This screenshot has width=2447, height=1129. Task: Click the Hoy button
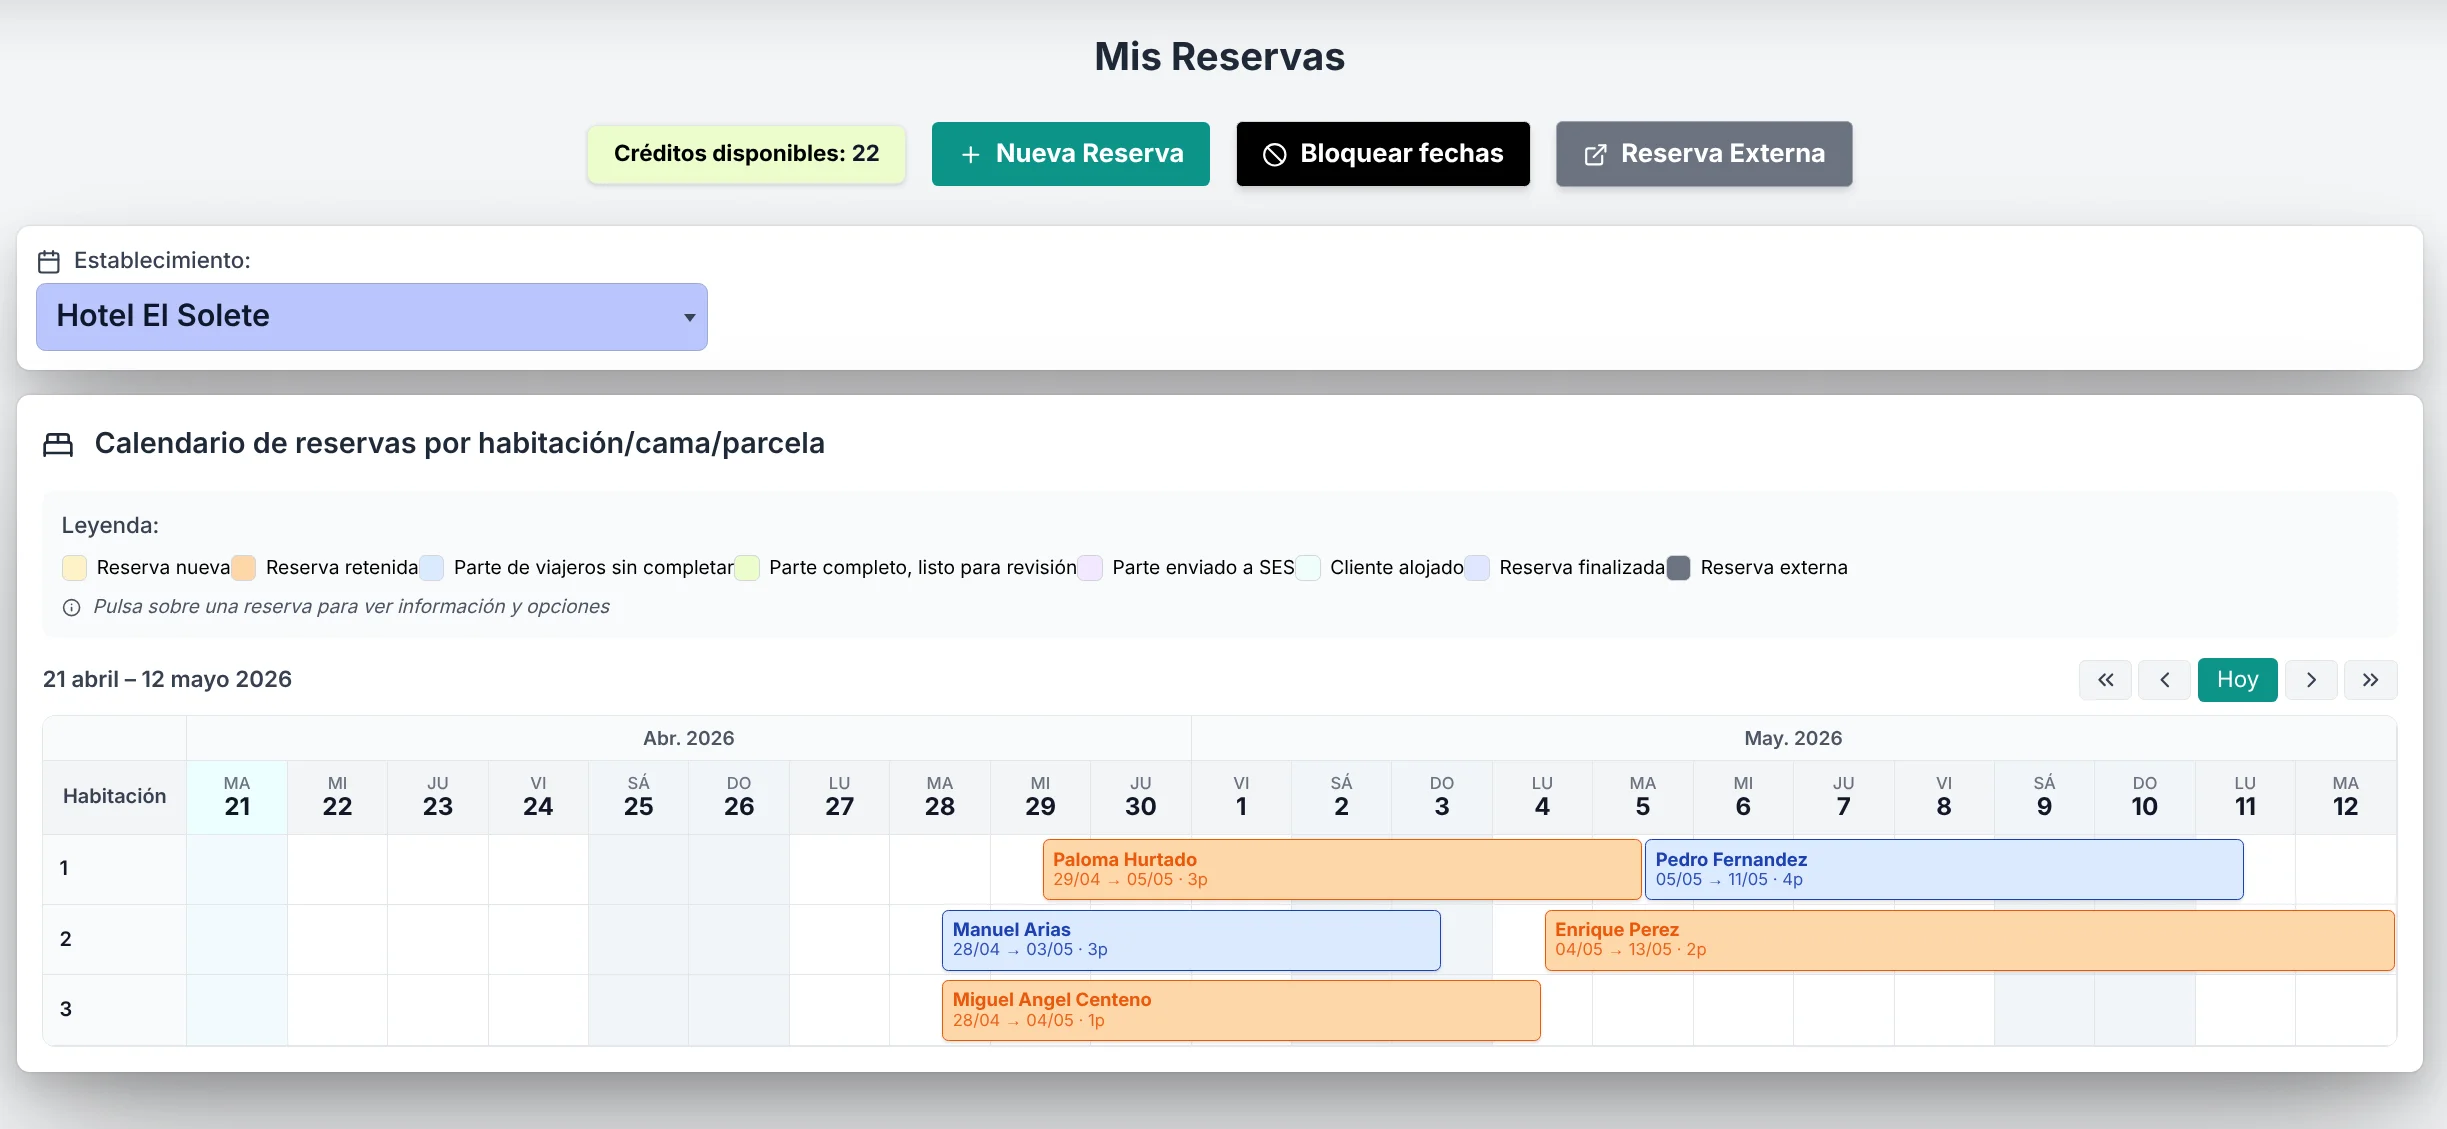(x=2237, y=680)
